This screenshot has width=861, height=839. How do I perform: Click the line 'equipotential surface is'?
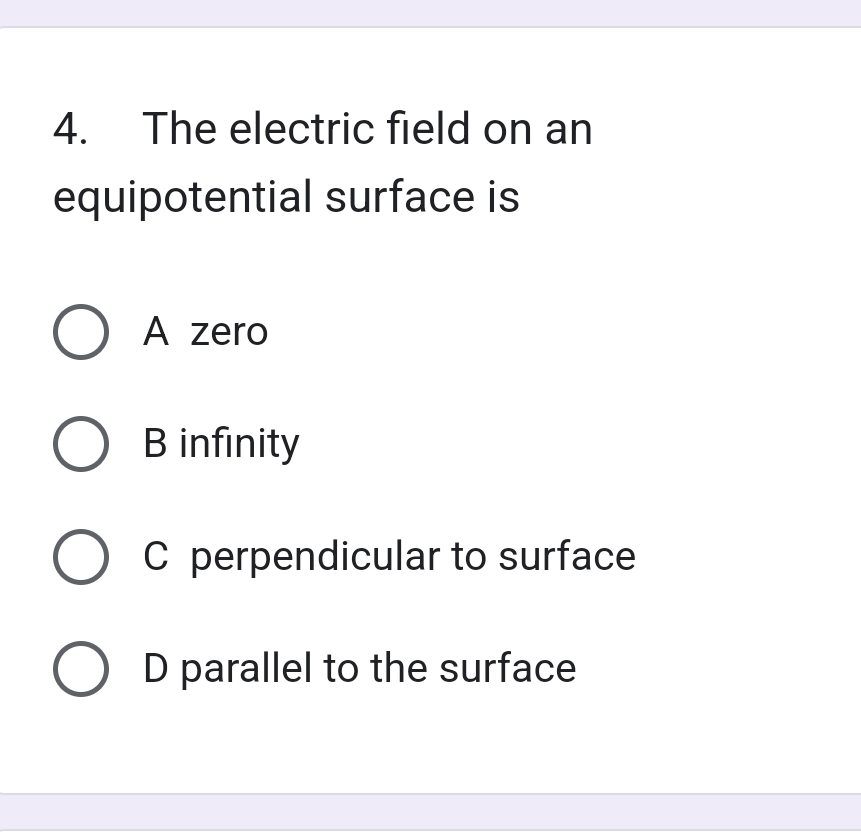click(286, 197)
